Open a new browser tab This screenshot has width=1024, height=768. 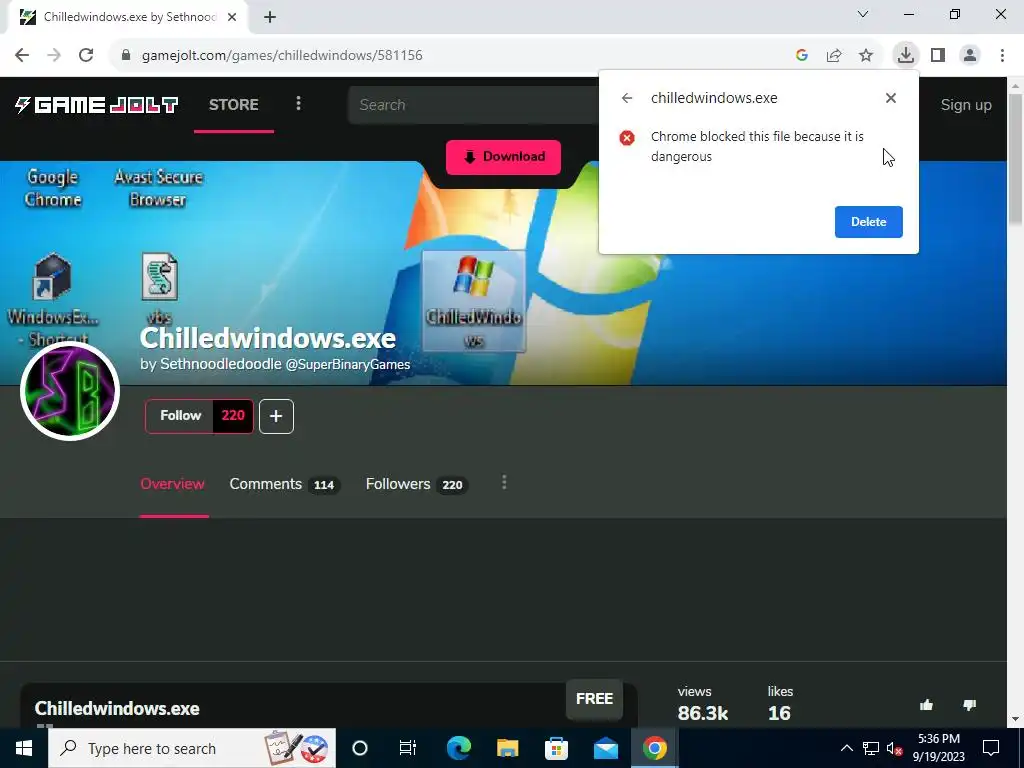[x=270, y=18]
